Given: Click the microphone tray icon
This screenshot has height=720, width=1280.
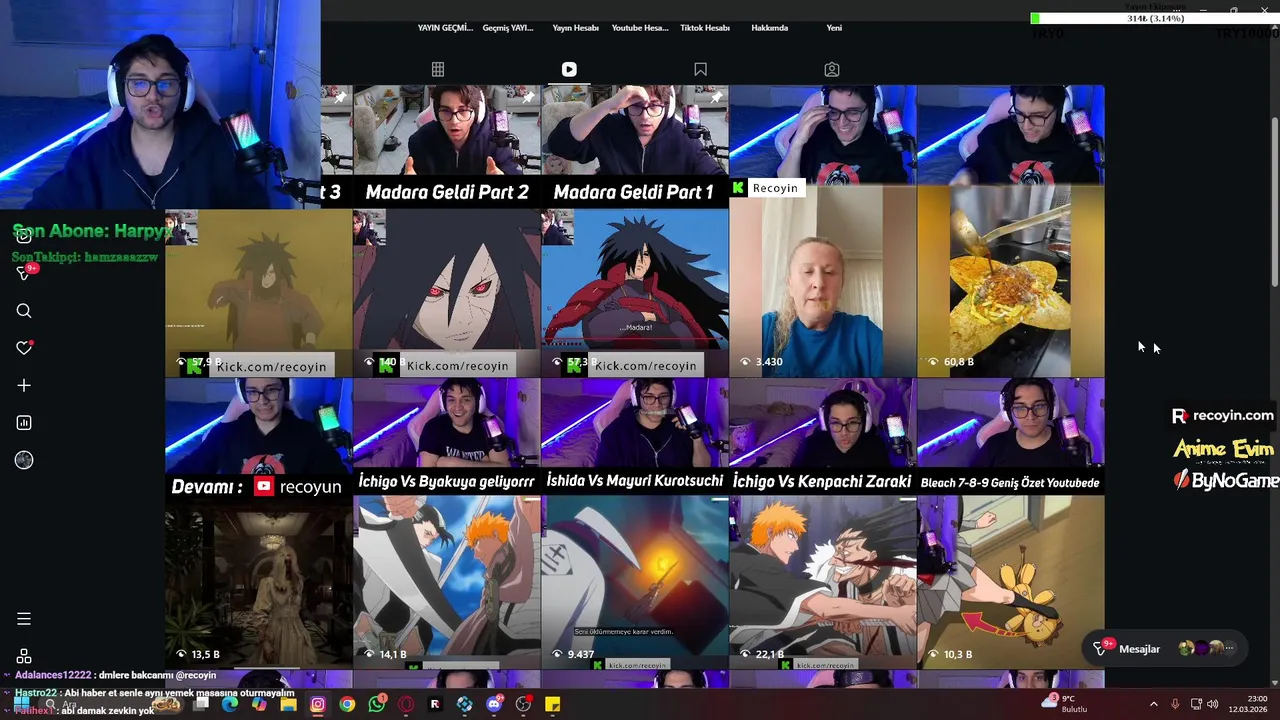Looking at the screenshot, I should coord(1175,704).
